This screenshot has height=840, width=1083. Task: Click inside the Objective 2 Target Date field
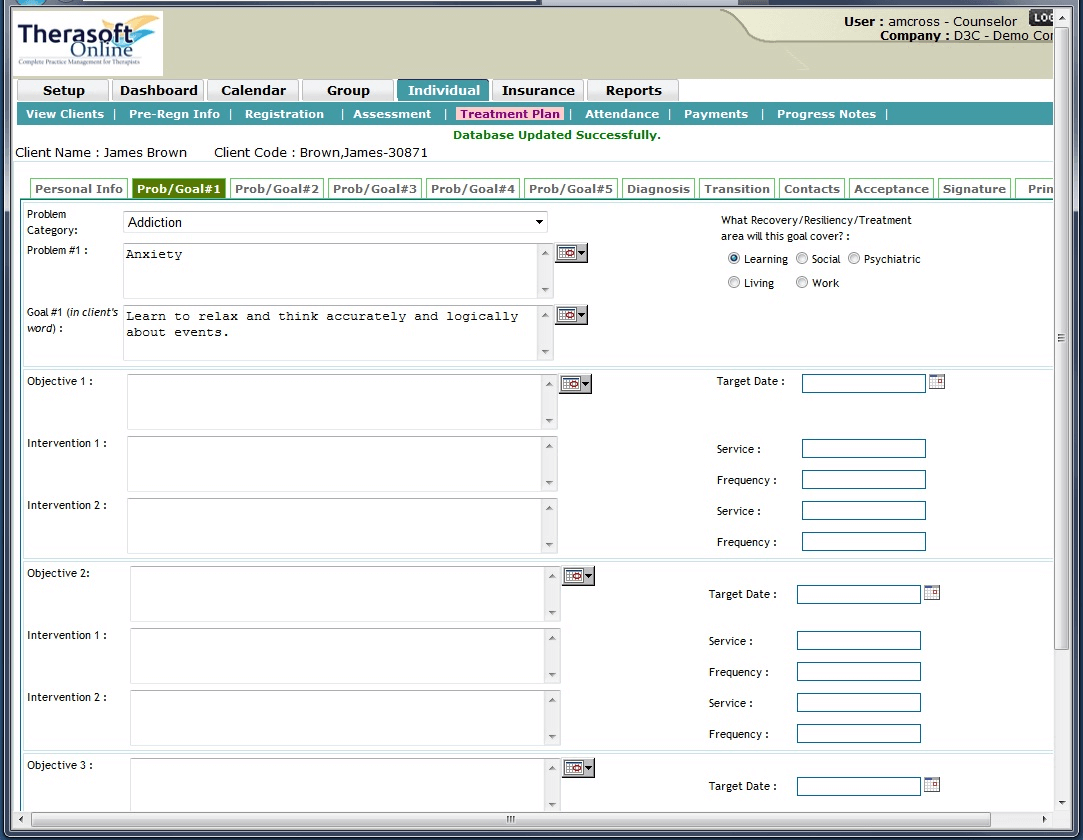tap(858, 592)
